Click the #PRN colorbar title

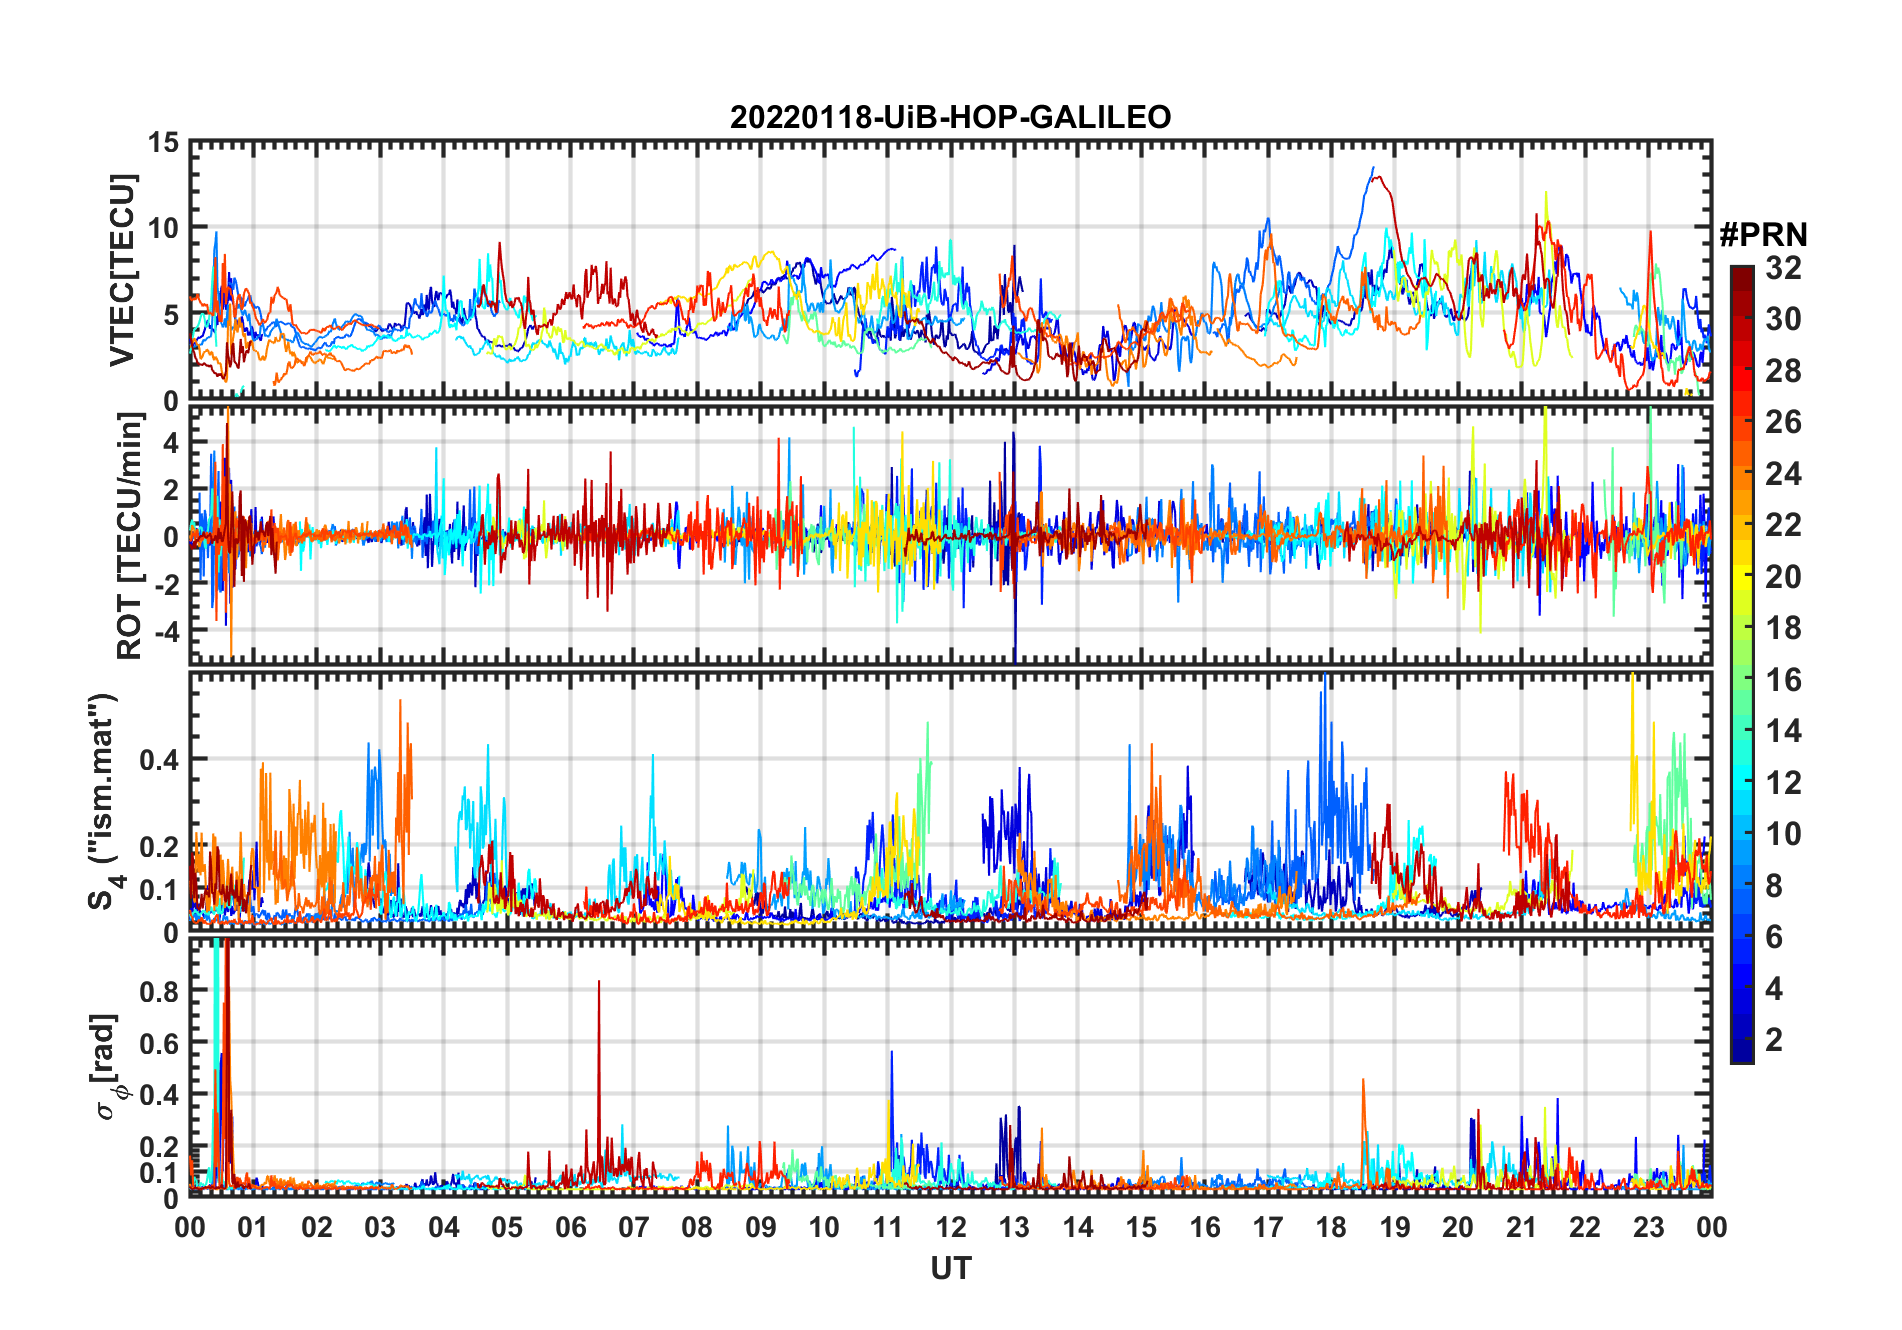pyautogui.click(x=1763, y=235)
